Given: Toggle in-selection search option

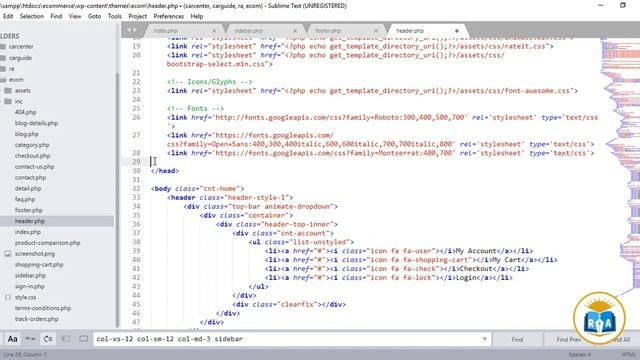Looking at the screenshot, I should tap(66, 339).
